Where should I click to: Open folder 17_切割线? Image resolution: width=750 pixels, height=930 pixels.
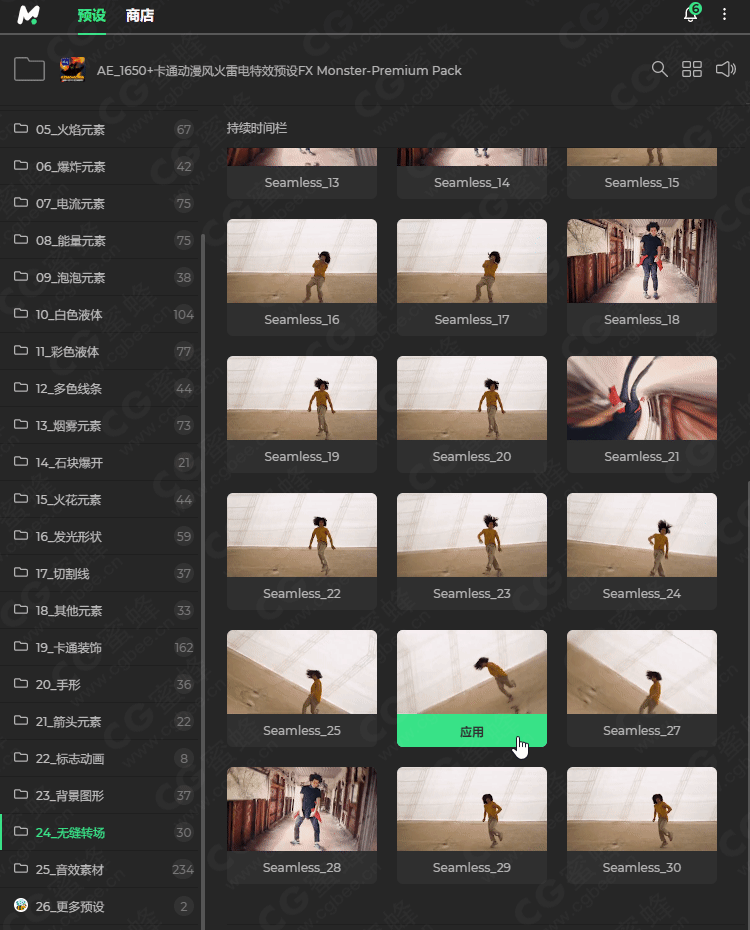(100, 574)
